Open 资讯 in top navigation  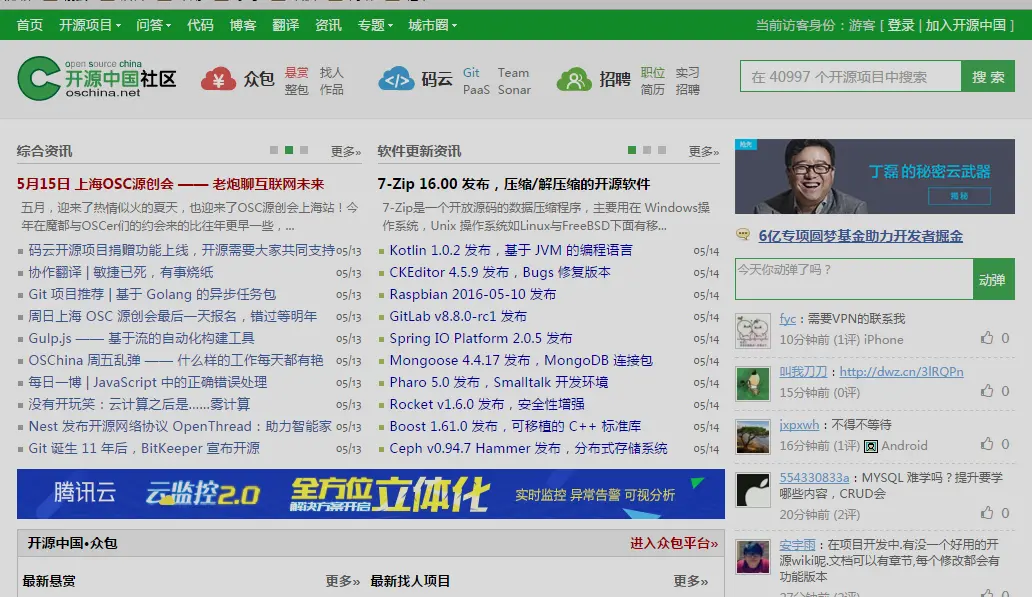328,25
